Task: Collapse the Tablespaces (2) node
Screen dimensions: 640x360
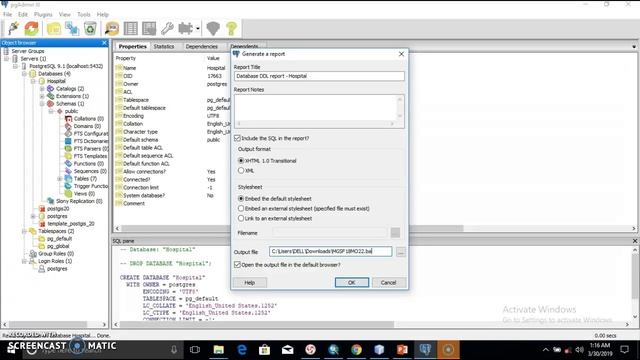Action: point(24,231)
